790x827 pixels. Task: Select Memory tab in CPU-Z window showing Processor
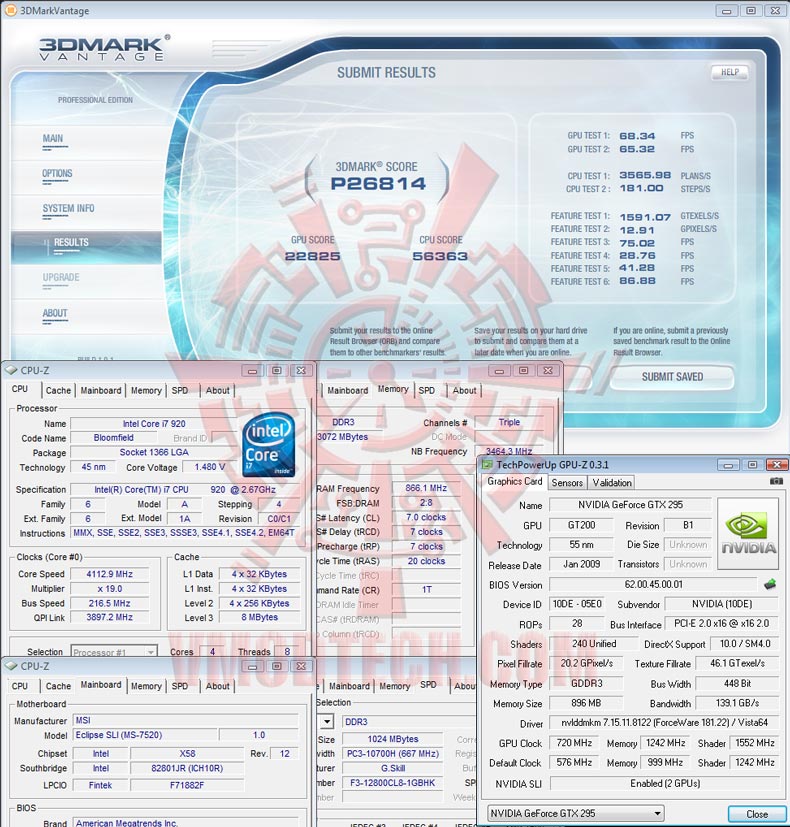point(146,390)
